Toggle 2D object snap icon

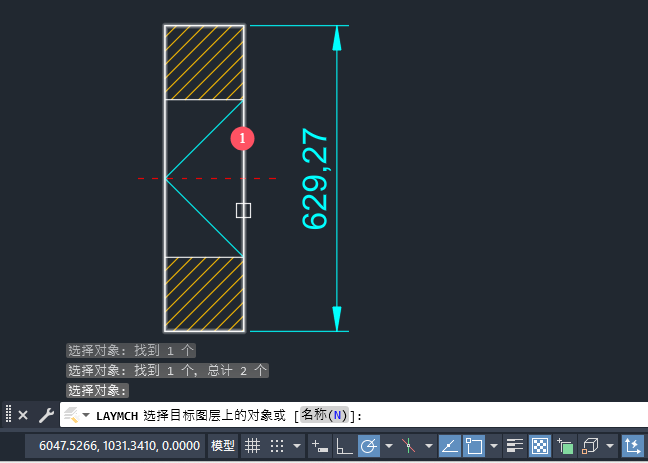click(x=474, y=446)
